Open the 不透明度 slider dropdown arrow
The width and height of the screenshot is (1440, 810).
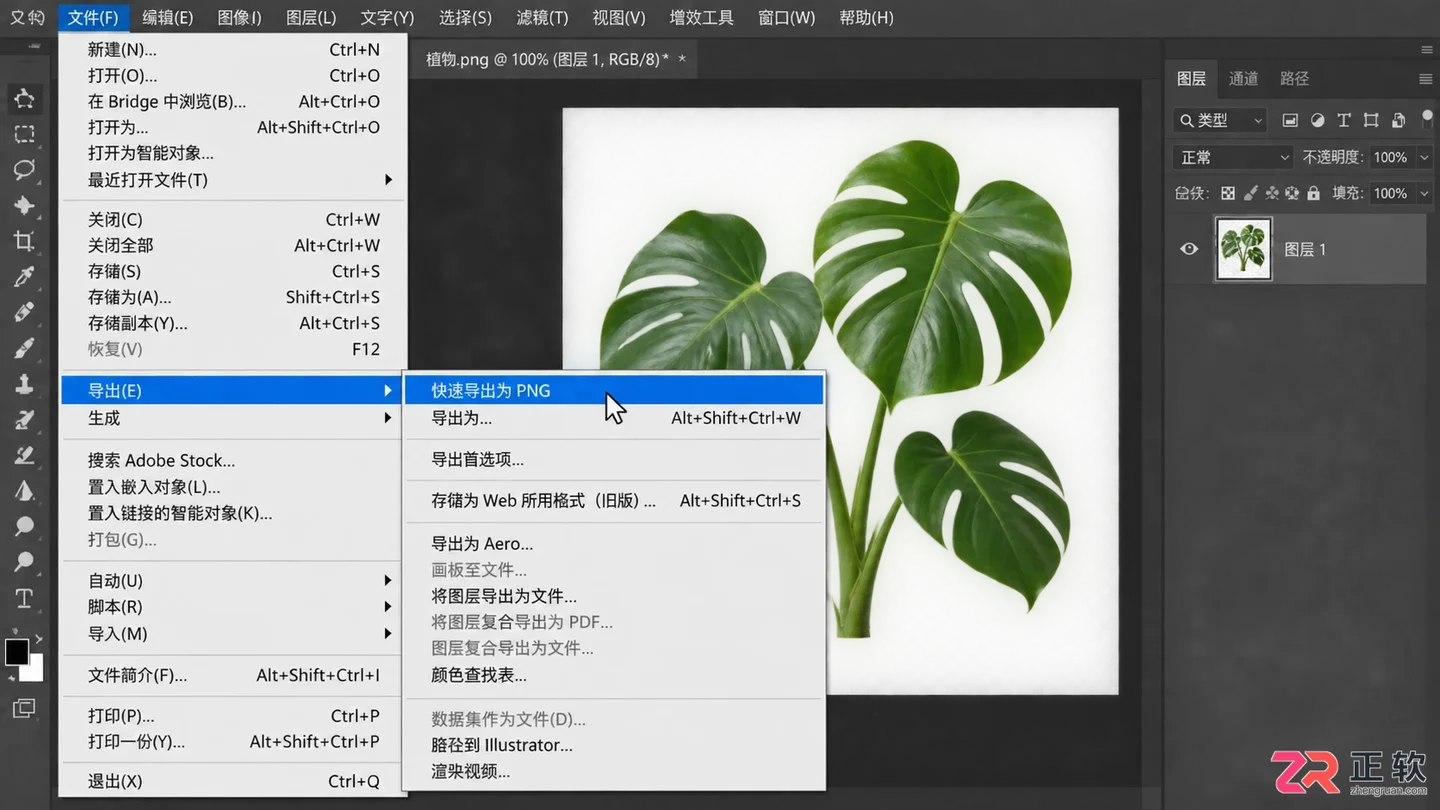(1424, 157)
